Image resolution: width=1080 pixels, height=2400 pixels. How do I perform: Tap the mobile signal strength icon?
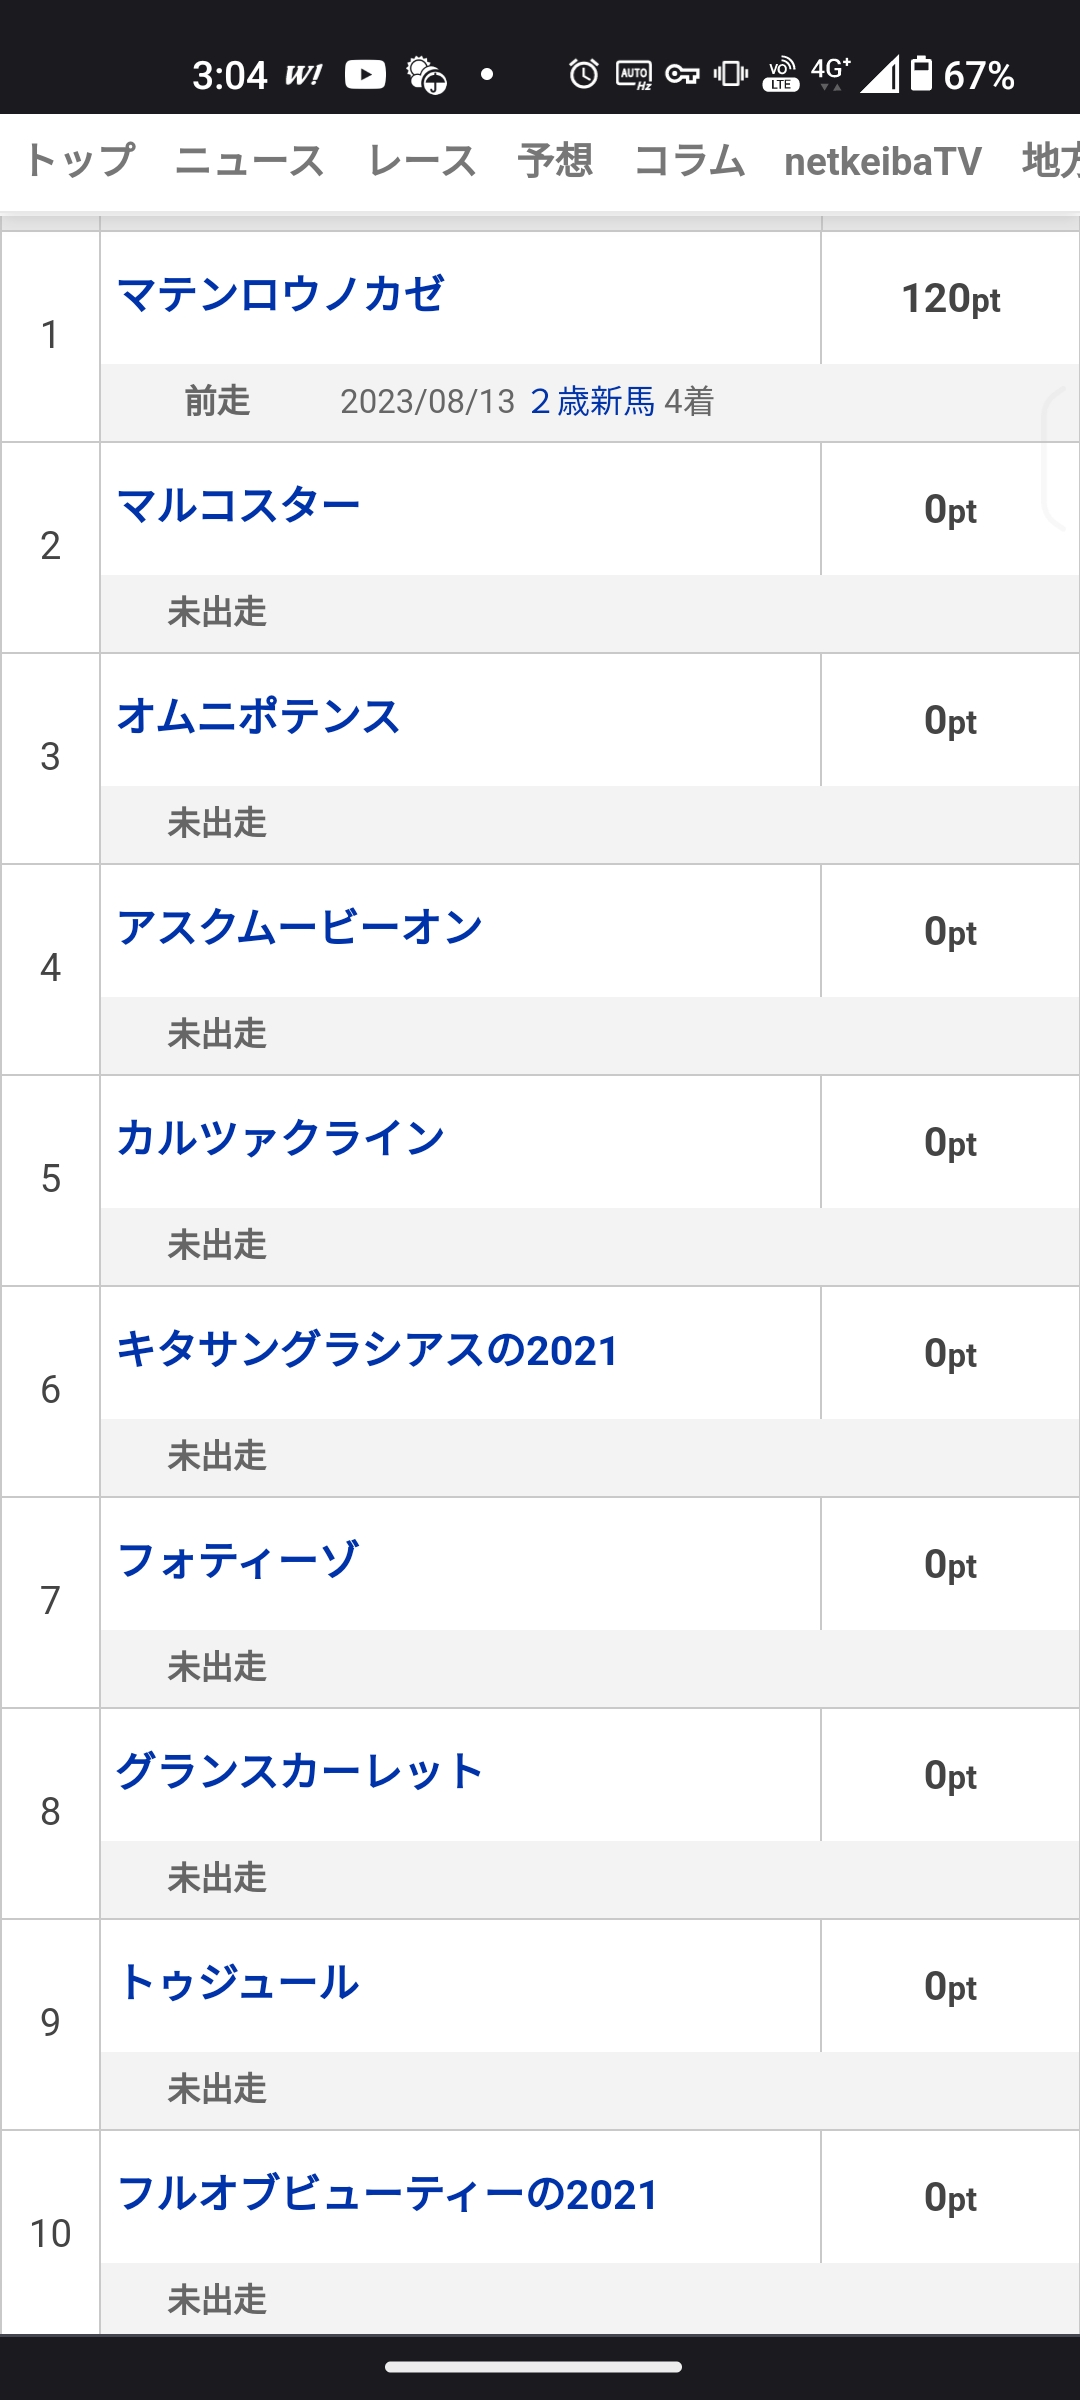pyautogui.click(x=880, y=74)
